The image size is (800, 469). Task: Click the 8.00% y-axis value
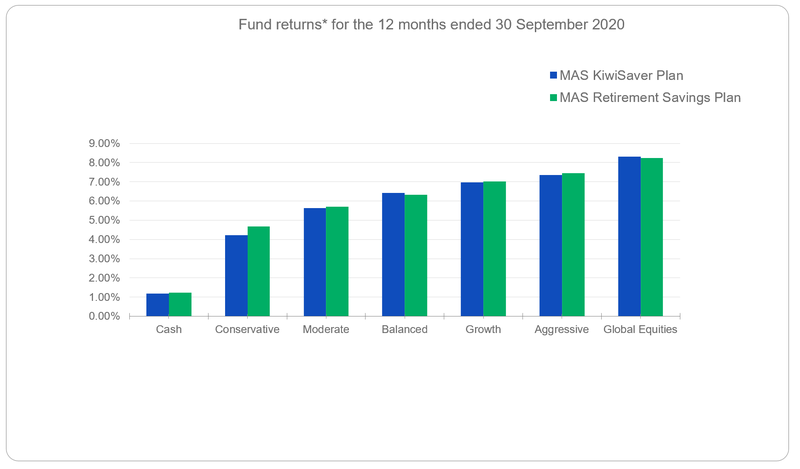(x=104, y=163)
